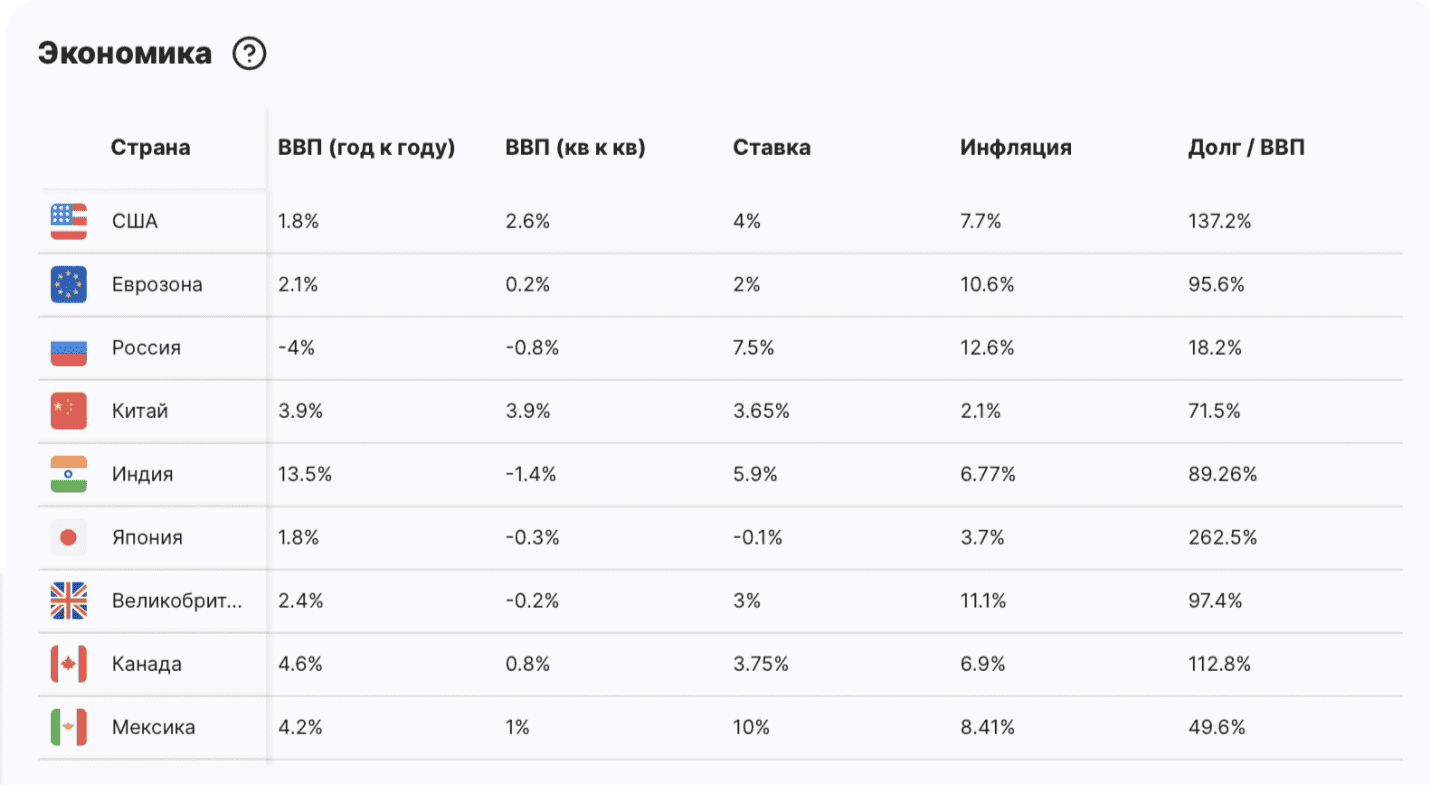The height and width of the screenshot is (785, 1431).
Task: Click the Canada flag icon
Action: (x=69, y=664)
